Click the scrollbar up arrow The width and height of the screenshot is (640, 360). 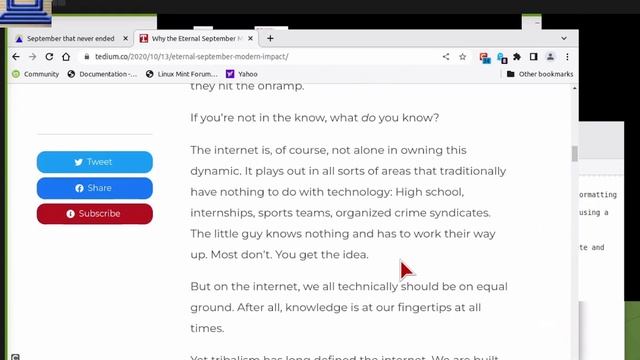[575, 88]
